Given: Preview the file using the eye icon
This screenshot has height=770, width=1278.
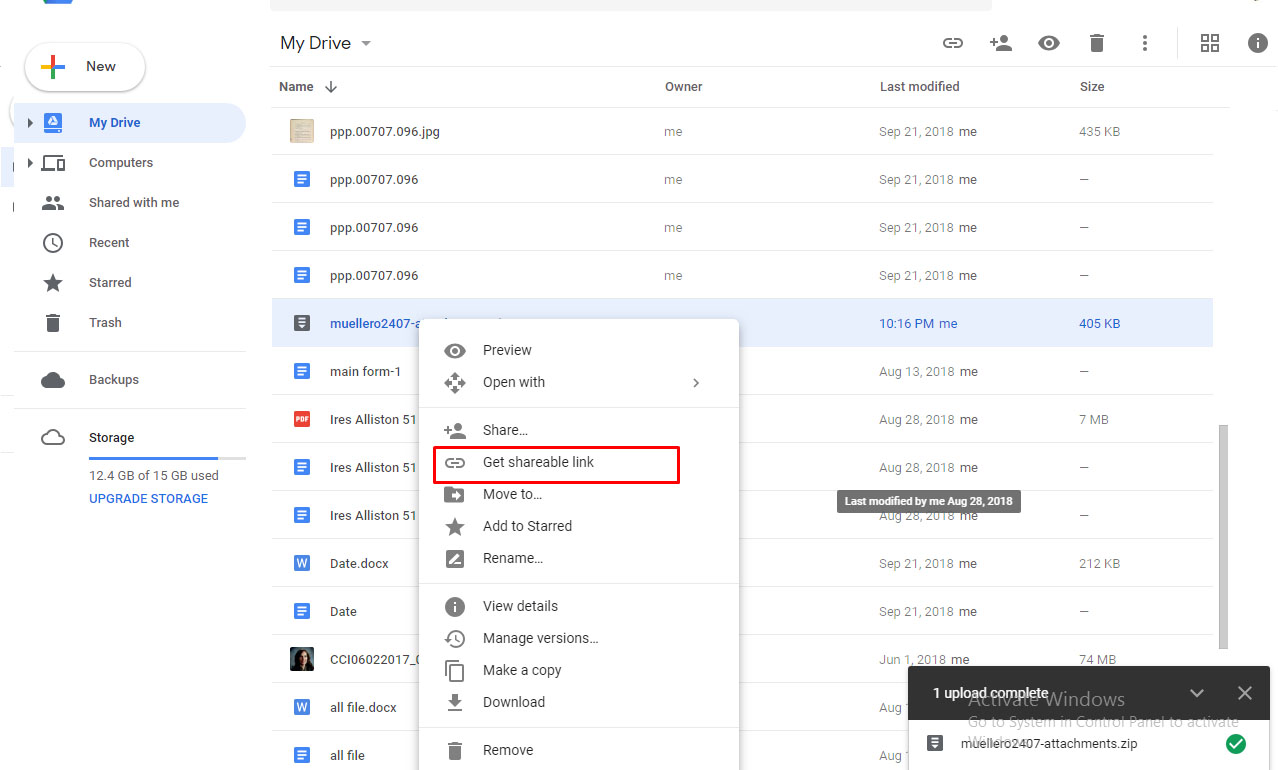Looking at the screenshot, I should (1049, 43).
